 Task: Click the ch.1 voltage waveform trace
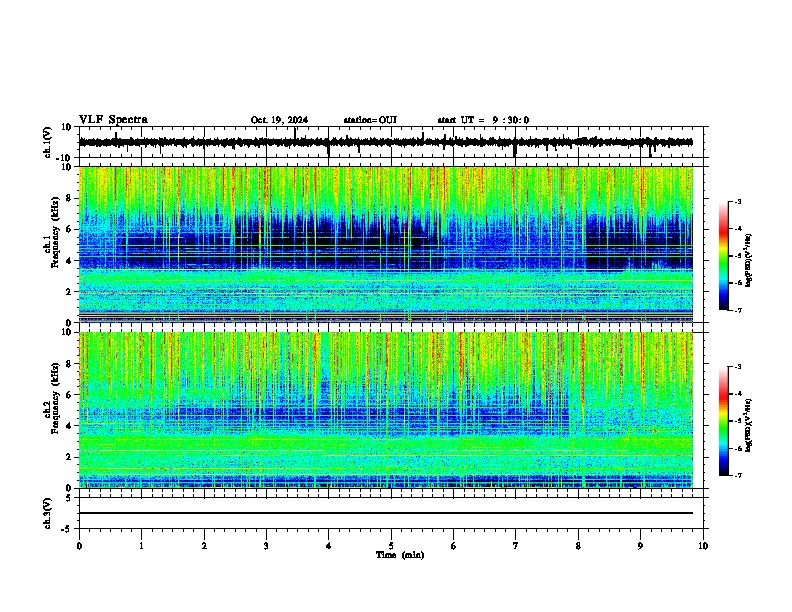click(x=386, y=142)
